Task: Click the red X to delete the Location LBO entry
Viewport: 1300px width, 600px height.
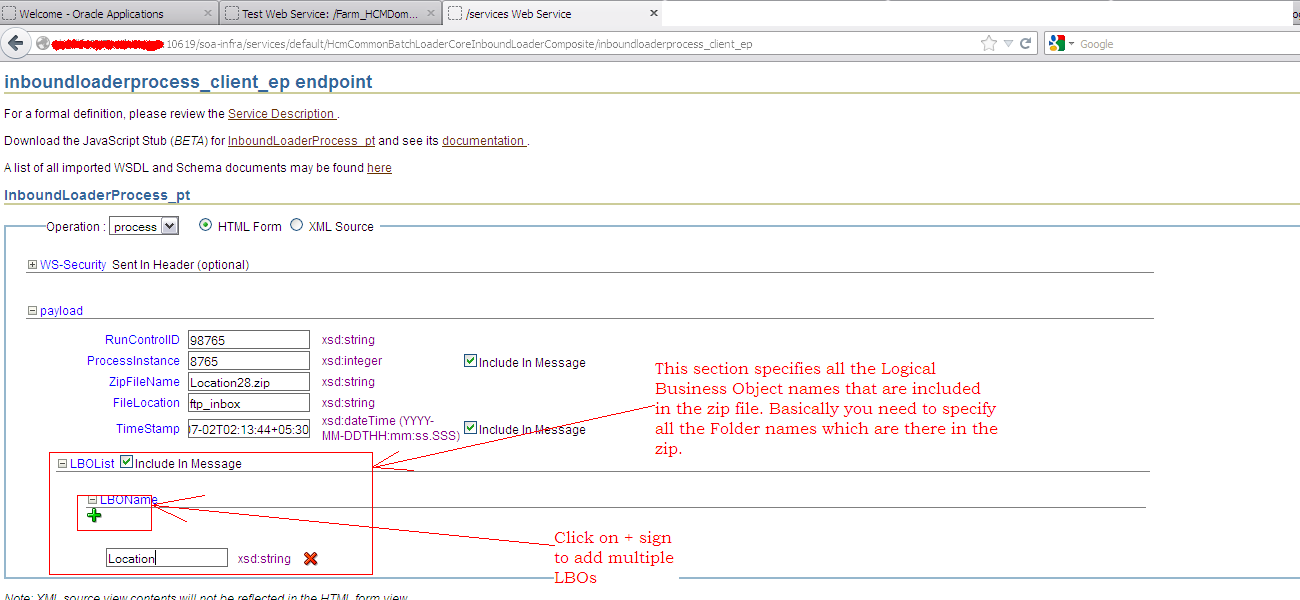Action: (310, 558)
